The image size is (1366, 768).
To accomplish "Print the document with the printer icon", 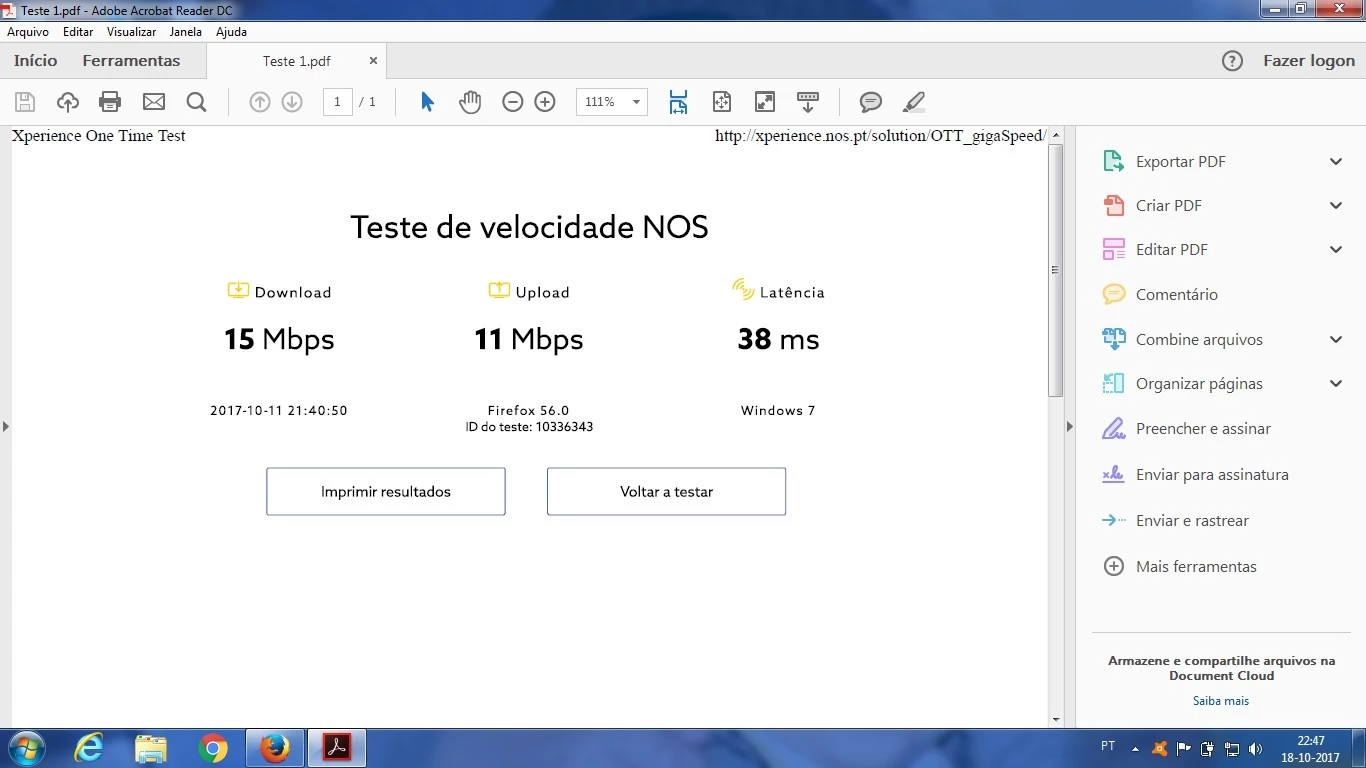I will tap(110, 102).
